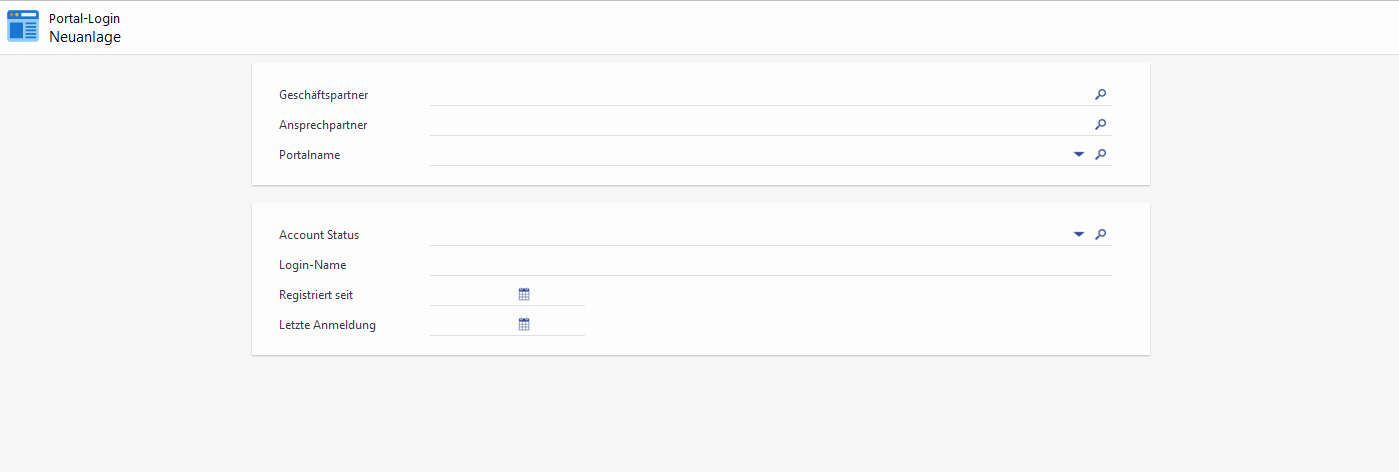
Task: Click the Geschäftspartner field label text
Action: click(323, 95)
